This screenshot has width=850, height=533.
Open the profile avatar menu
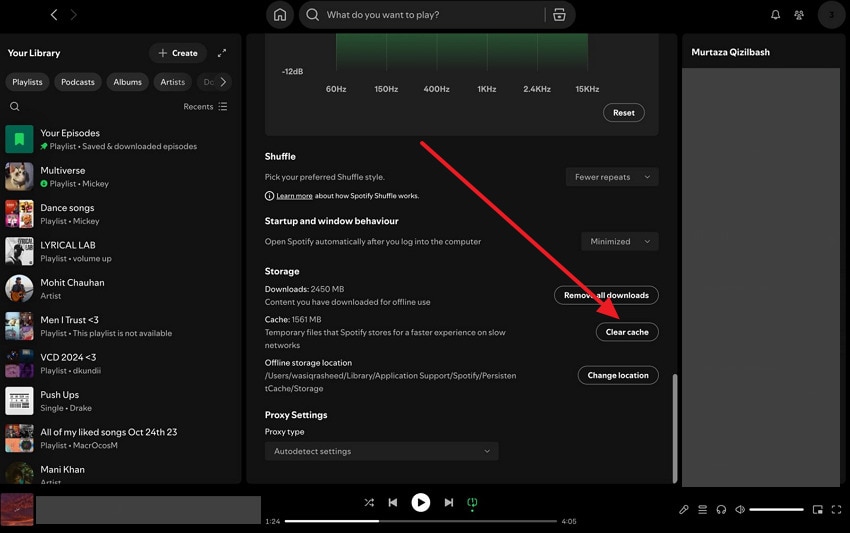click(831, 15)
